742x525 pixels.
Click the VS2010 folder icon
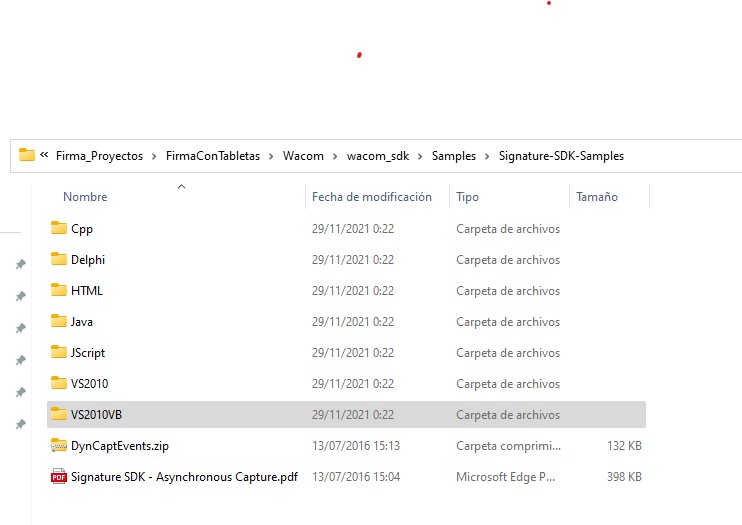59,383
